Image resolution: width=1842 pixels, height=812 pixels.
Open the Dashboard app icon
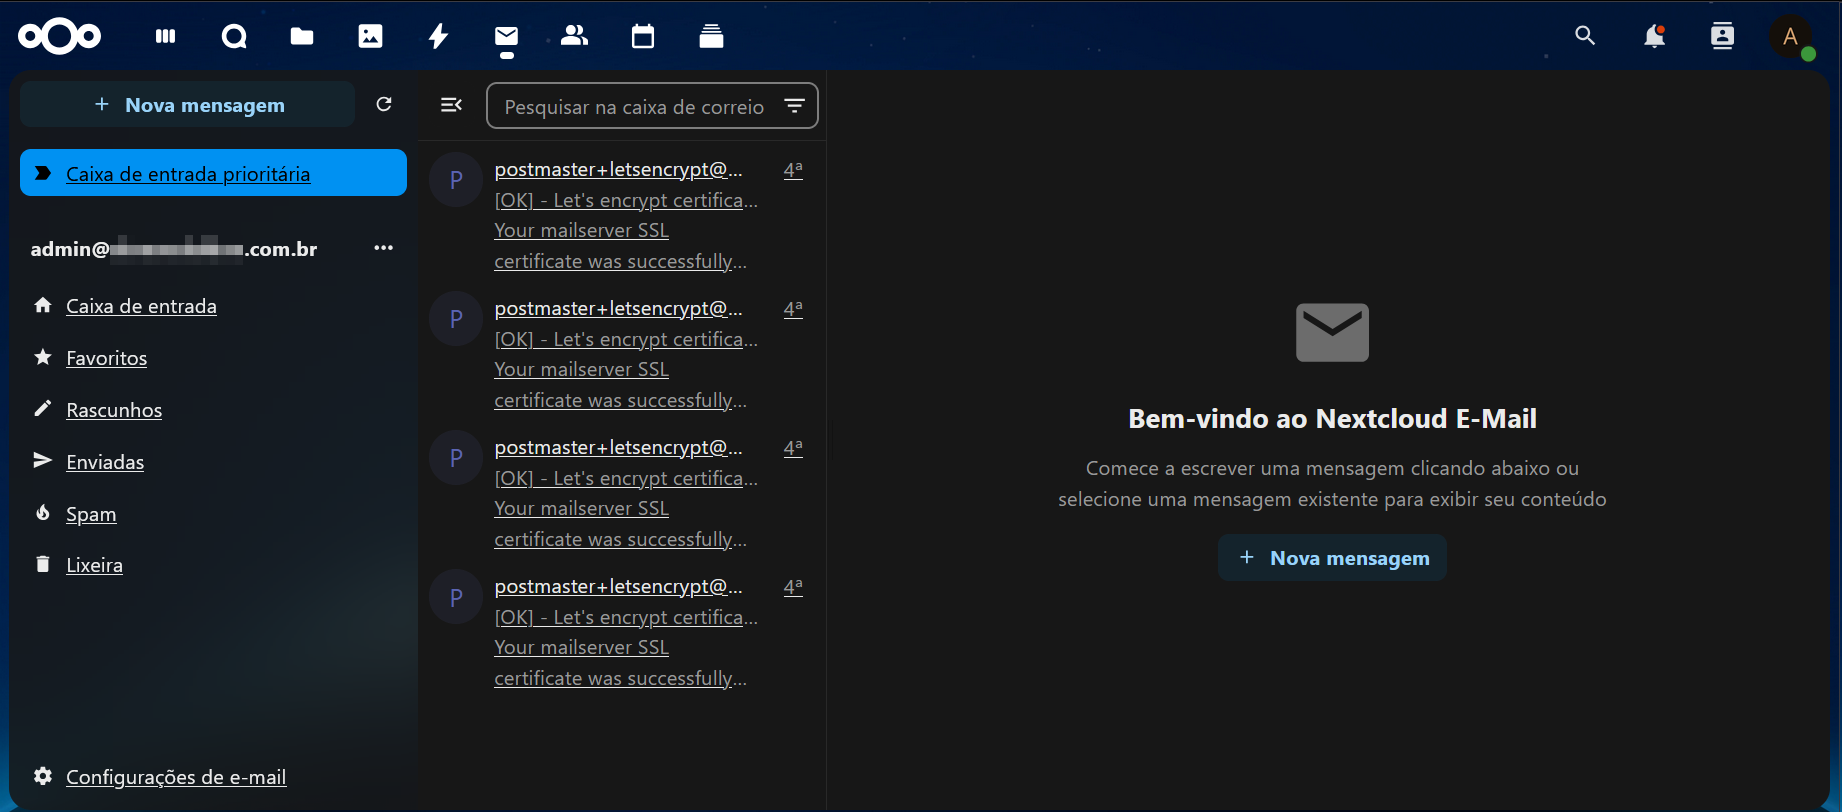coord(166,37)
